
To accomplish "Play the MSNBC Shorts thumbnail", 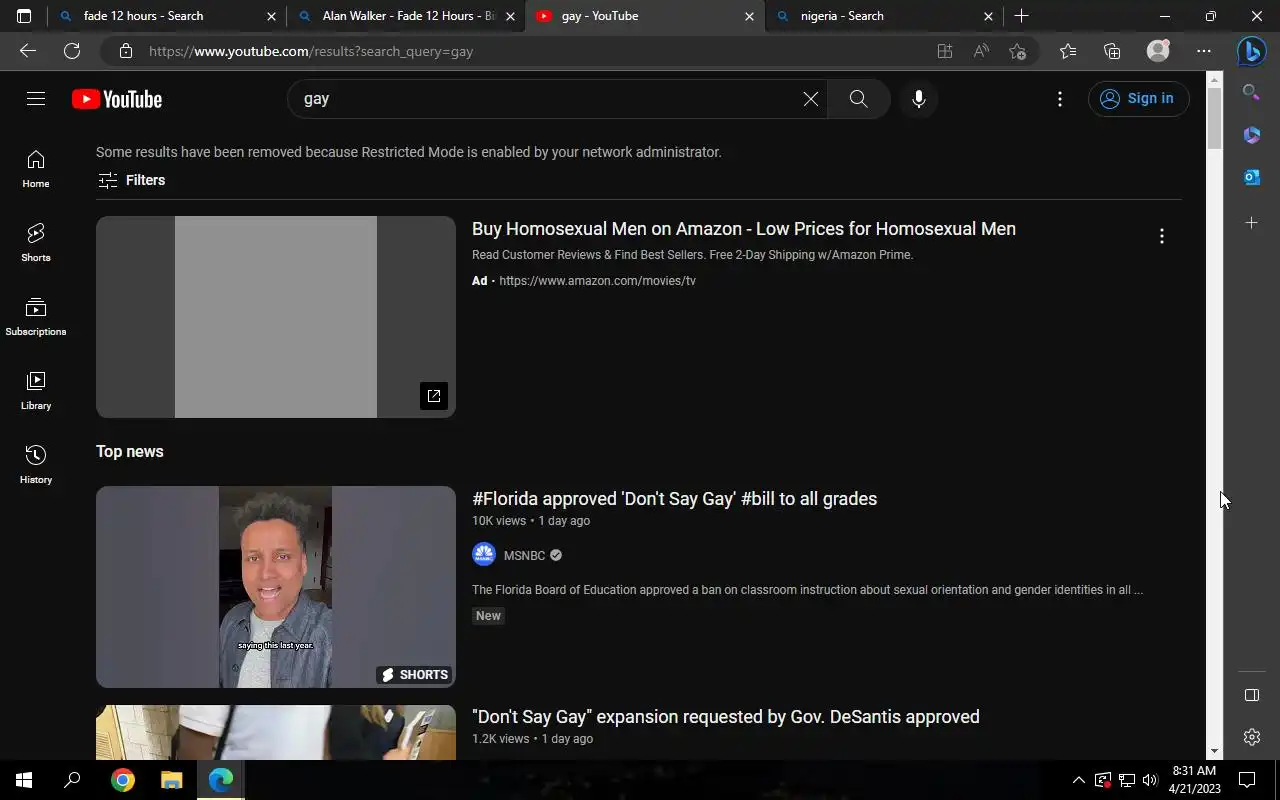I will coord(276,587).
